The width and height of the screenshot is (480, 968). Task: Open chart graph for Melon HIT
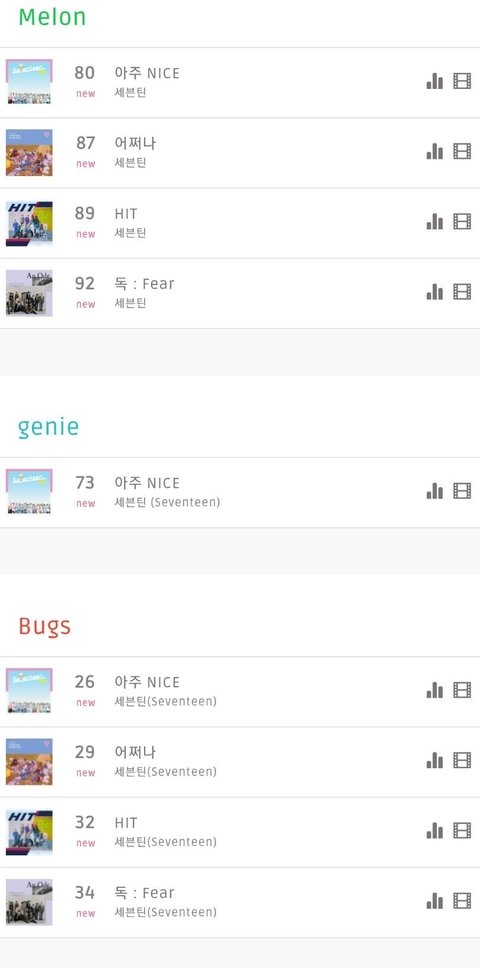[434, 222]
